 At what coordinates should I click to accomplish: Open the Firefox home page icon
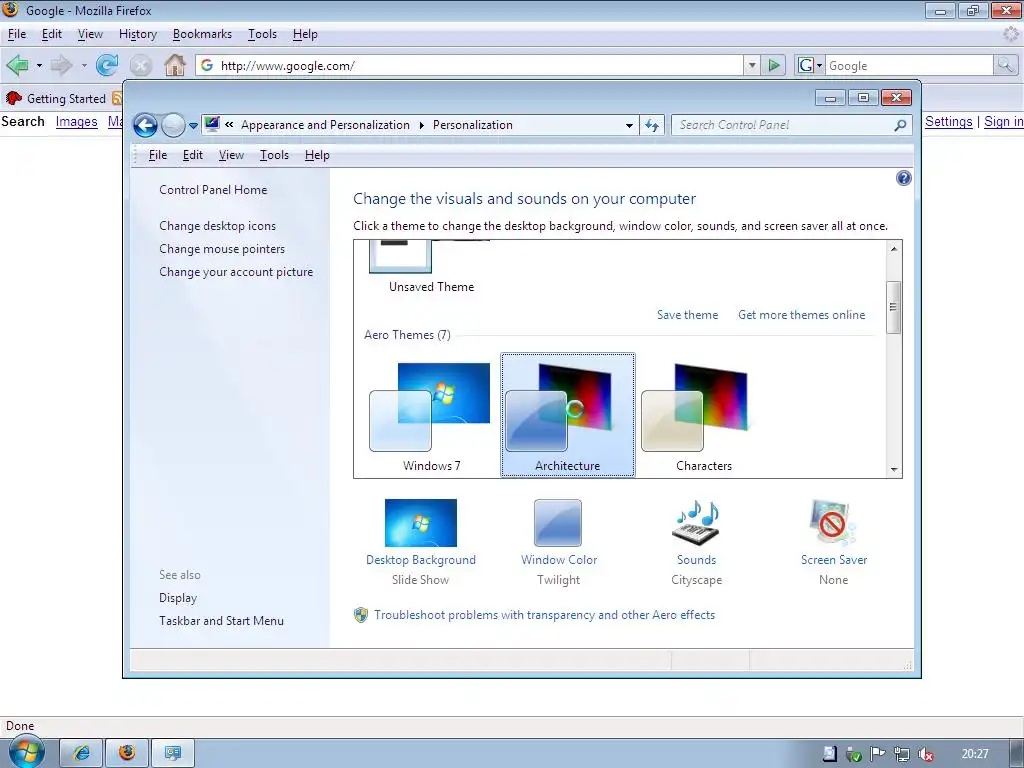(174, 65)
